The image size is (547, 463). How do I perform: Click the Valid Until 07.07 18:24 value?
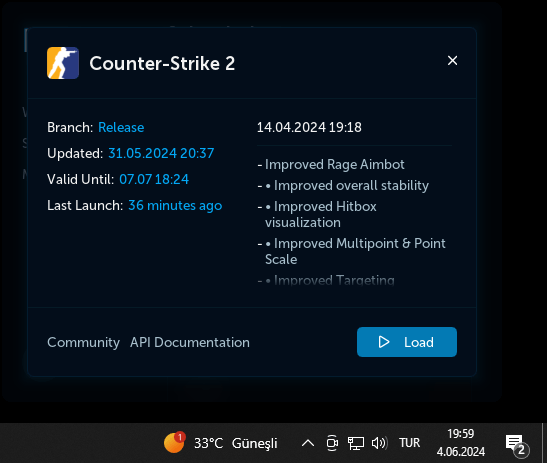[x=154, y=179]
